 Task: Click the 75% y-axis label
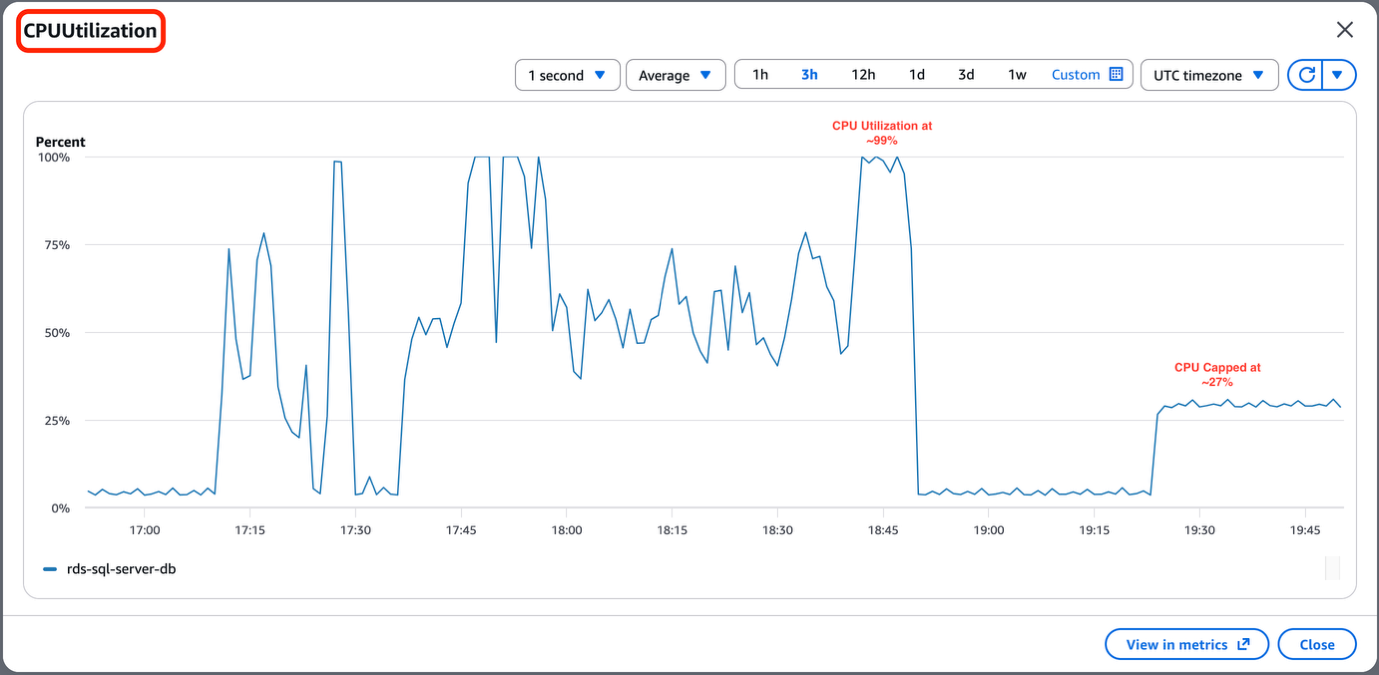57,245
